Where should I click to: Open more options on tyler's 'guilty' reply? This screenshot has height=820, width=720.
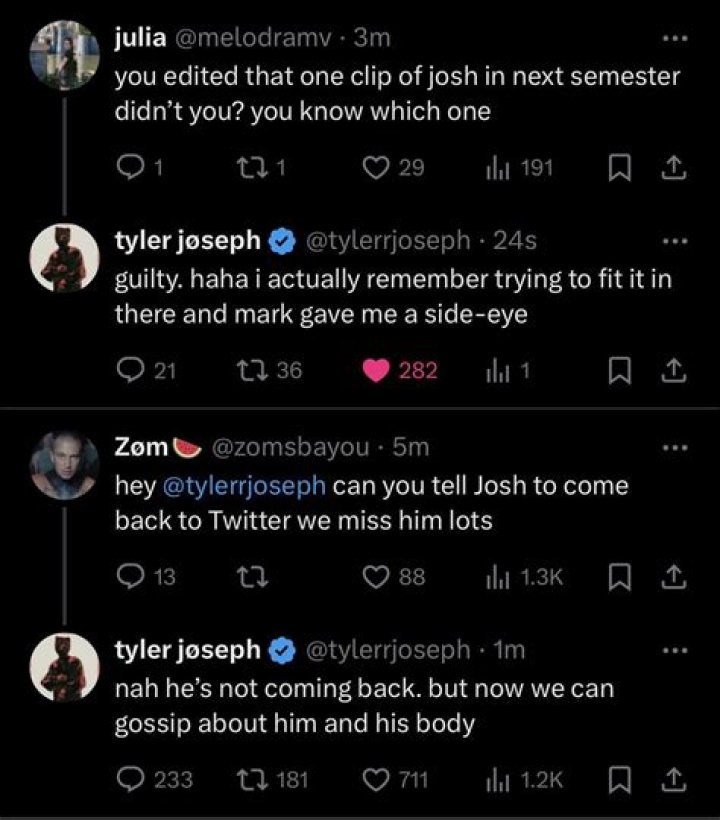[676, 242]
